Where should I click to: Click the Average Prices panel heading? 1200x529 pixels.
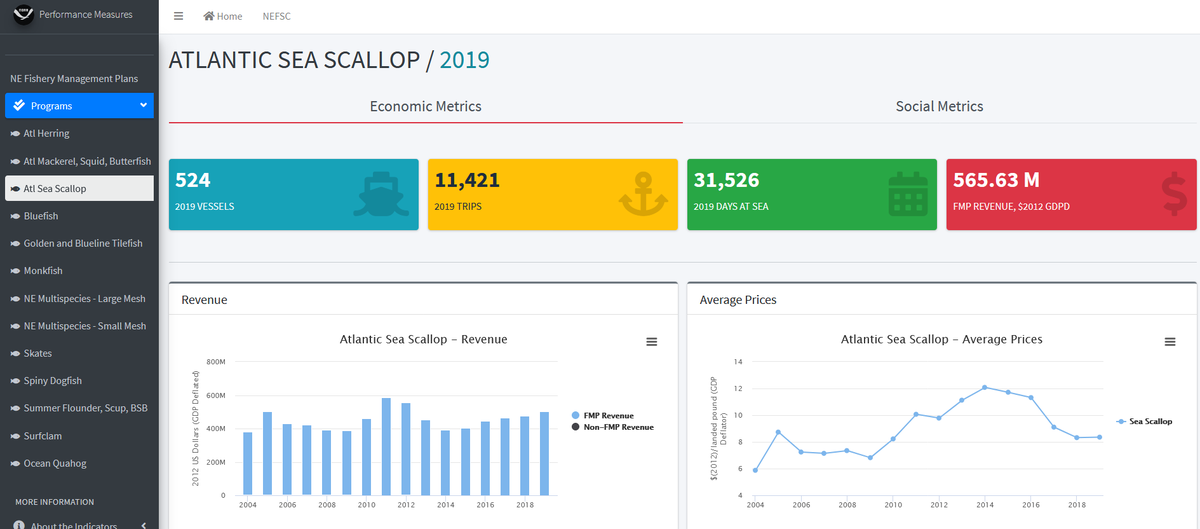738,299
